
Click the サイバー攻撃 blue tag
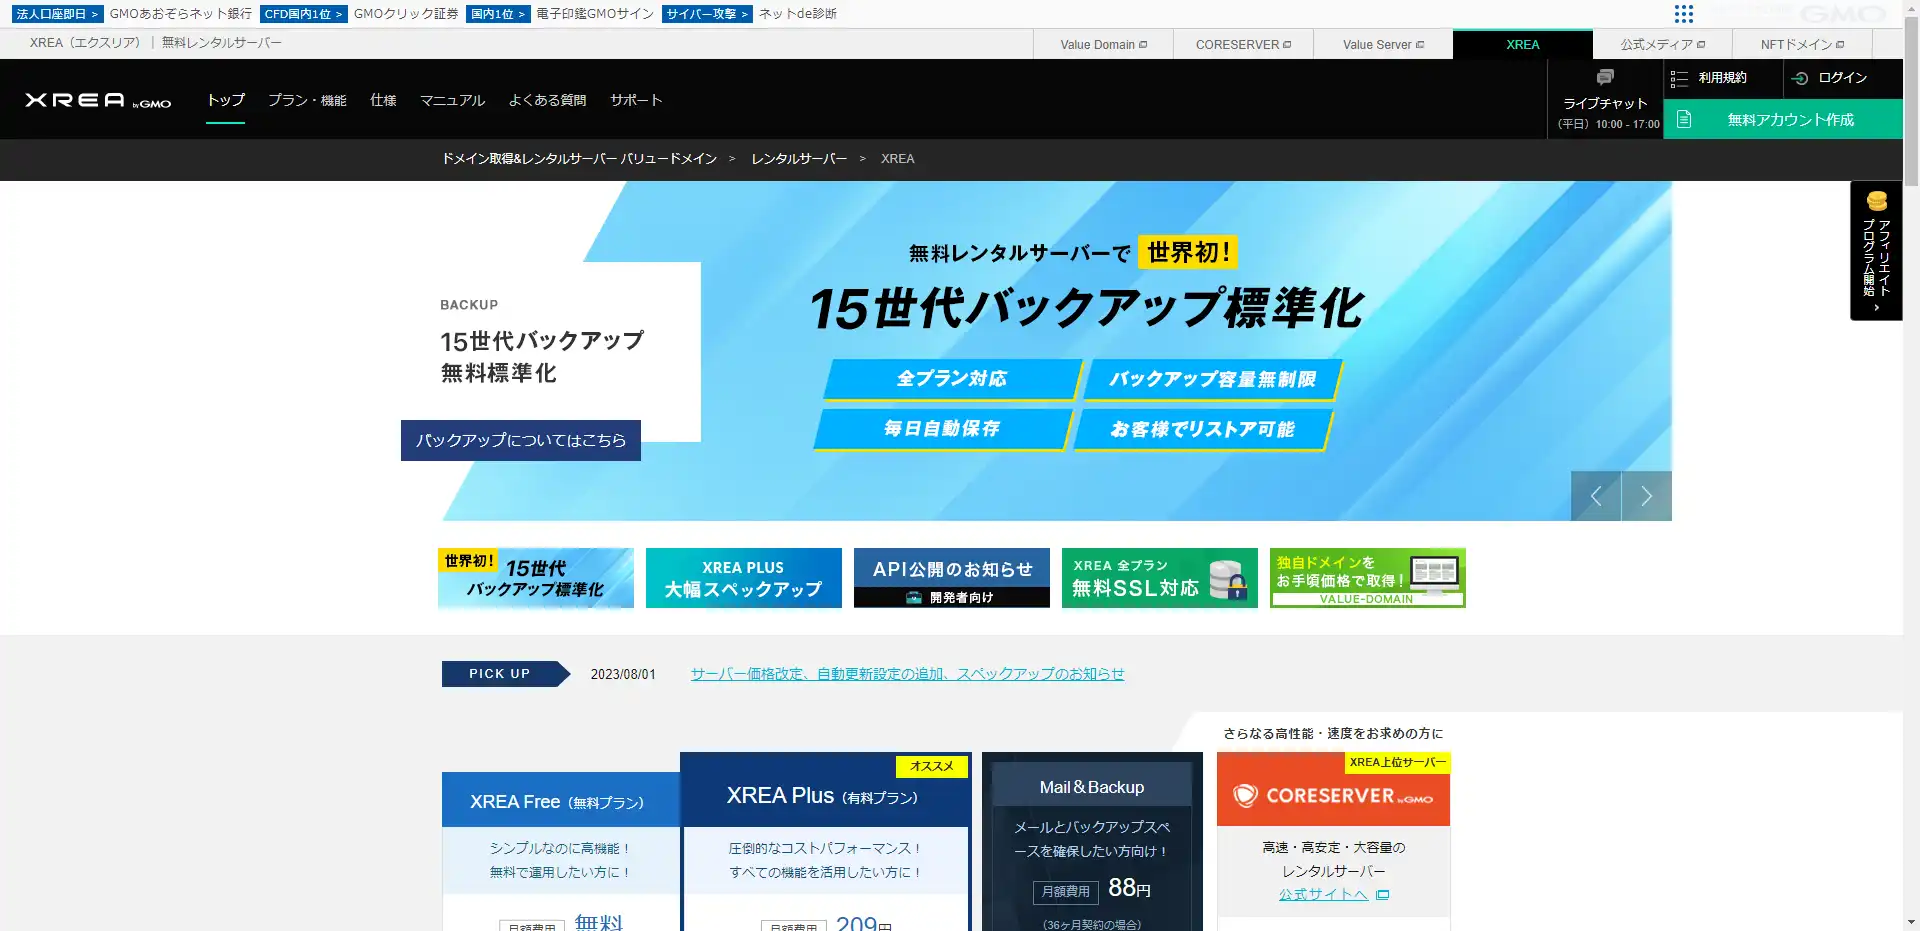[x=706, y=14]
